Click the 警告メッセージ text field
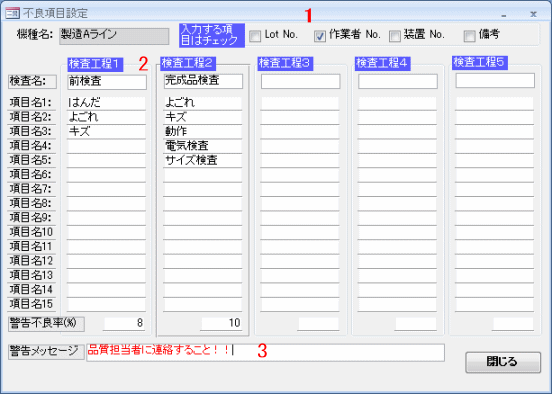Screen dimensions: 552x394 pos(265,352)
